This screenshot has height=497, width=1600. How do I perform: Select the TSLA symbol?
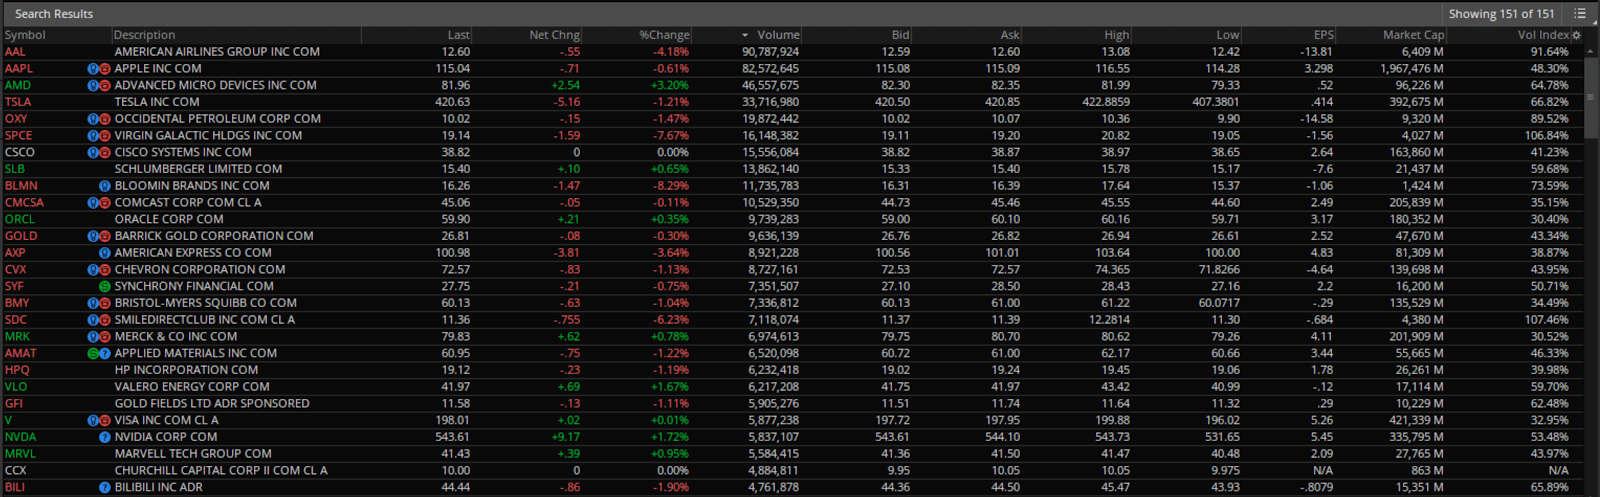tap(18, 102)
